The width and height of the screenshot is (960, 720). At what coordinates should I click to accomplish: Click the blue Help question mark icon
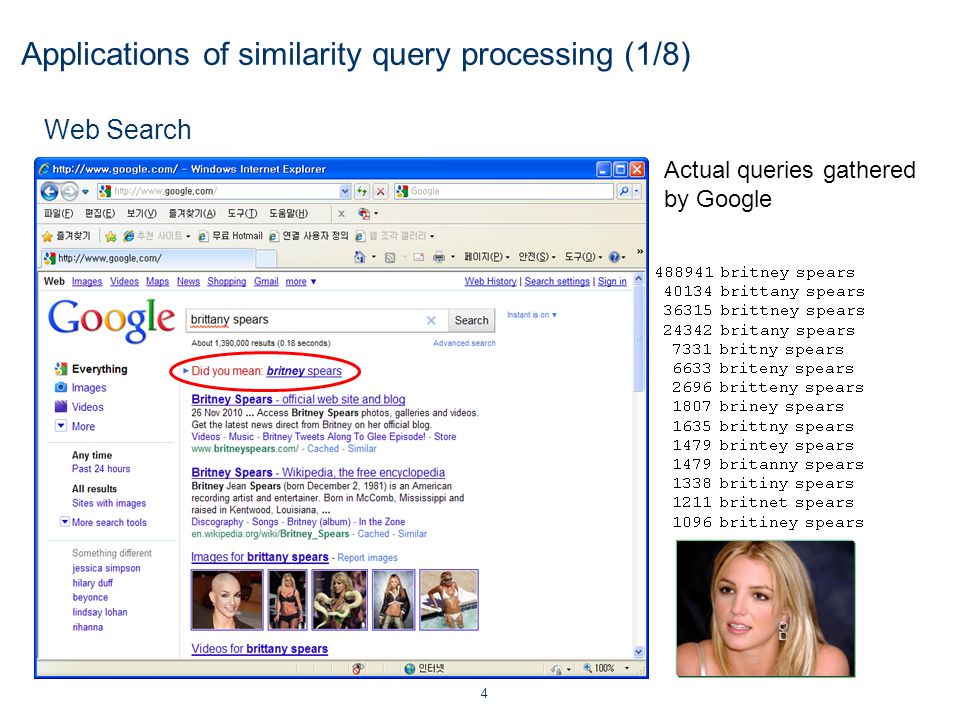pos(614,257)
